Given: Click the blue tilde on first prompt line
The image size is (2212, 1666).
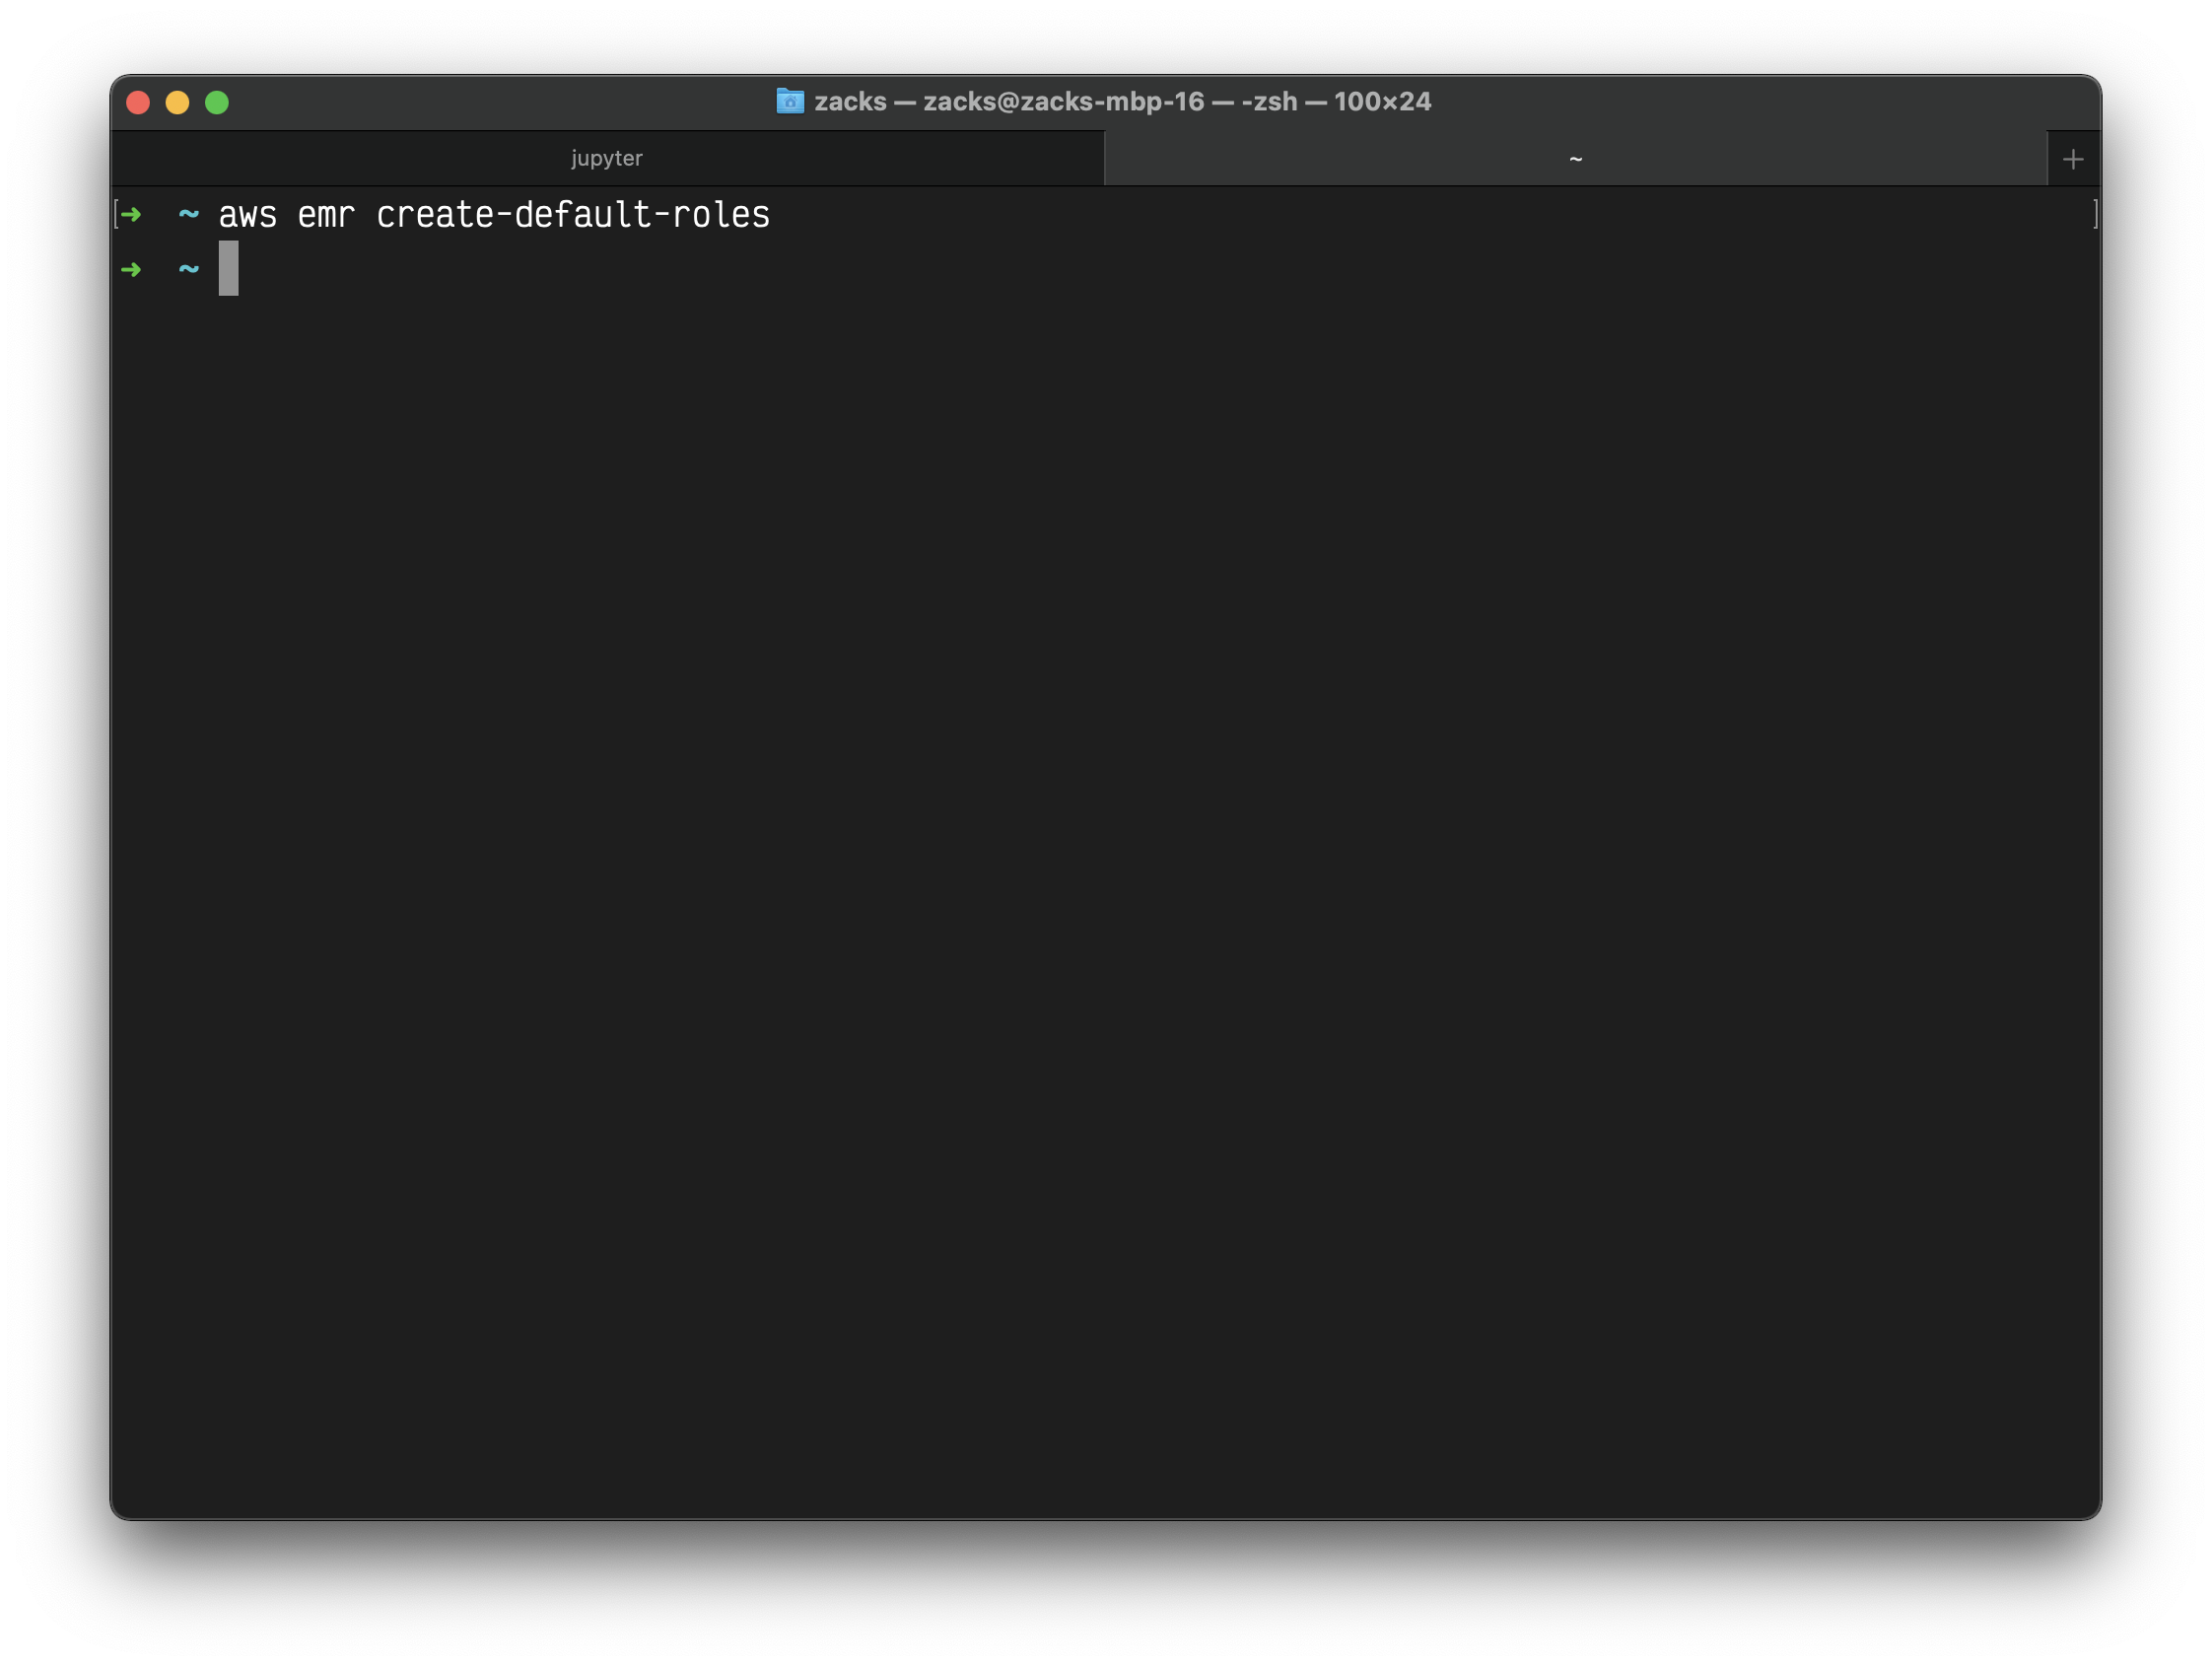Looking at the screenshot, I should (x=188, y=214).
